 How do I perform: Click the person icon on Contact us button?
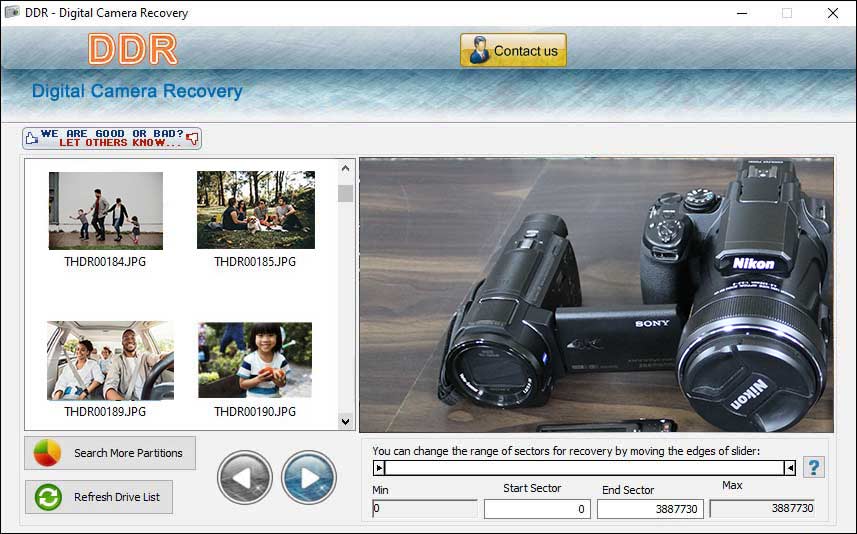coord(479,50)
